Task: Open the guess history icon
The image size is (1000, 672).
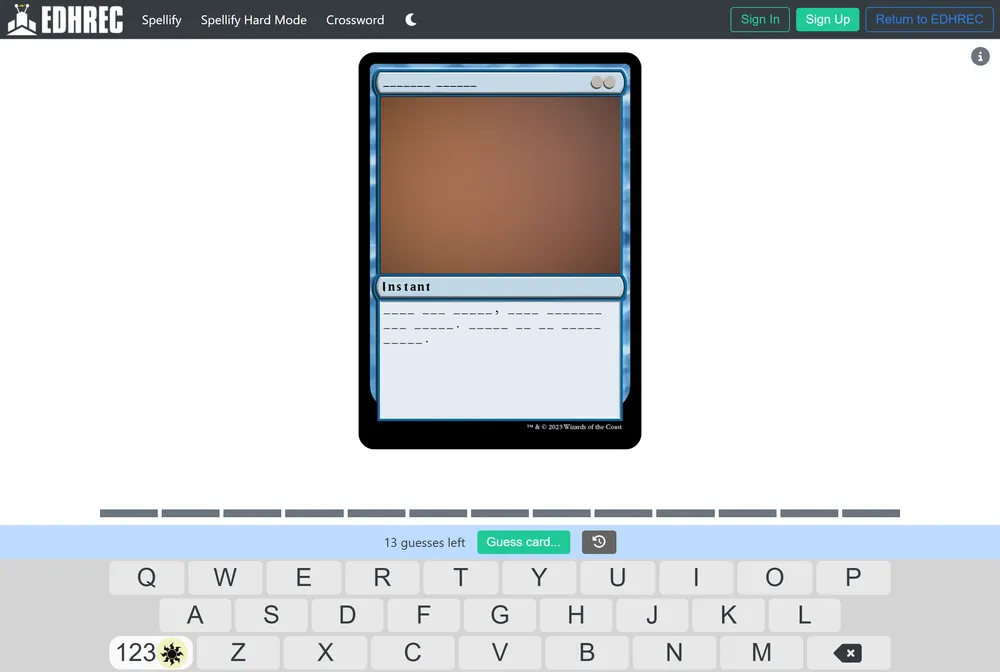Action: coord(599,542)
